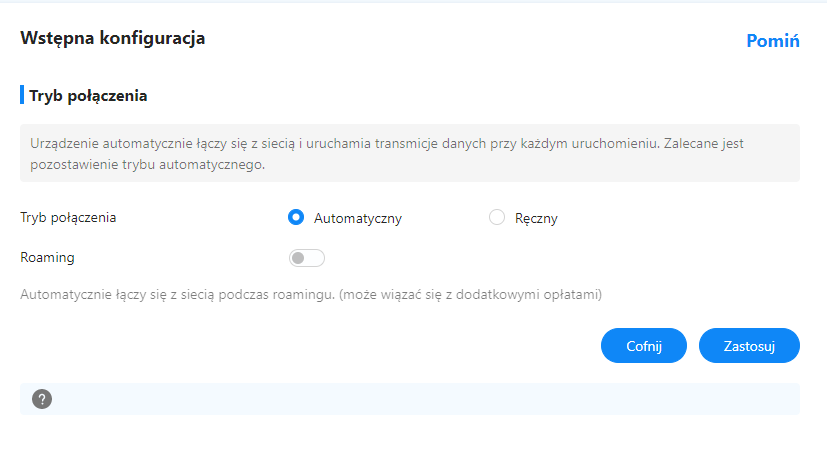Click the Roaming setting label
The height and width of the screenshot is (457, 827).
coord(47,258)
